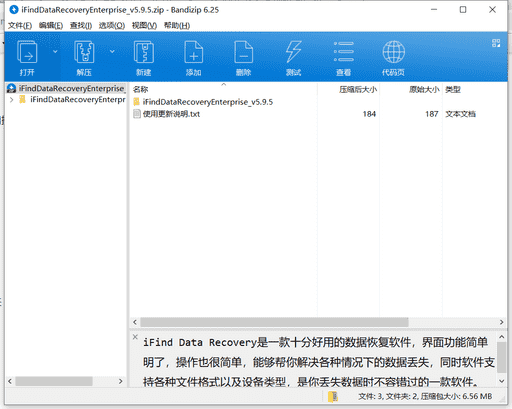Sort by the 压缩后大小 column header
Screen dimensions: 512x409
pyautogui.click(x=358, y=89)
